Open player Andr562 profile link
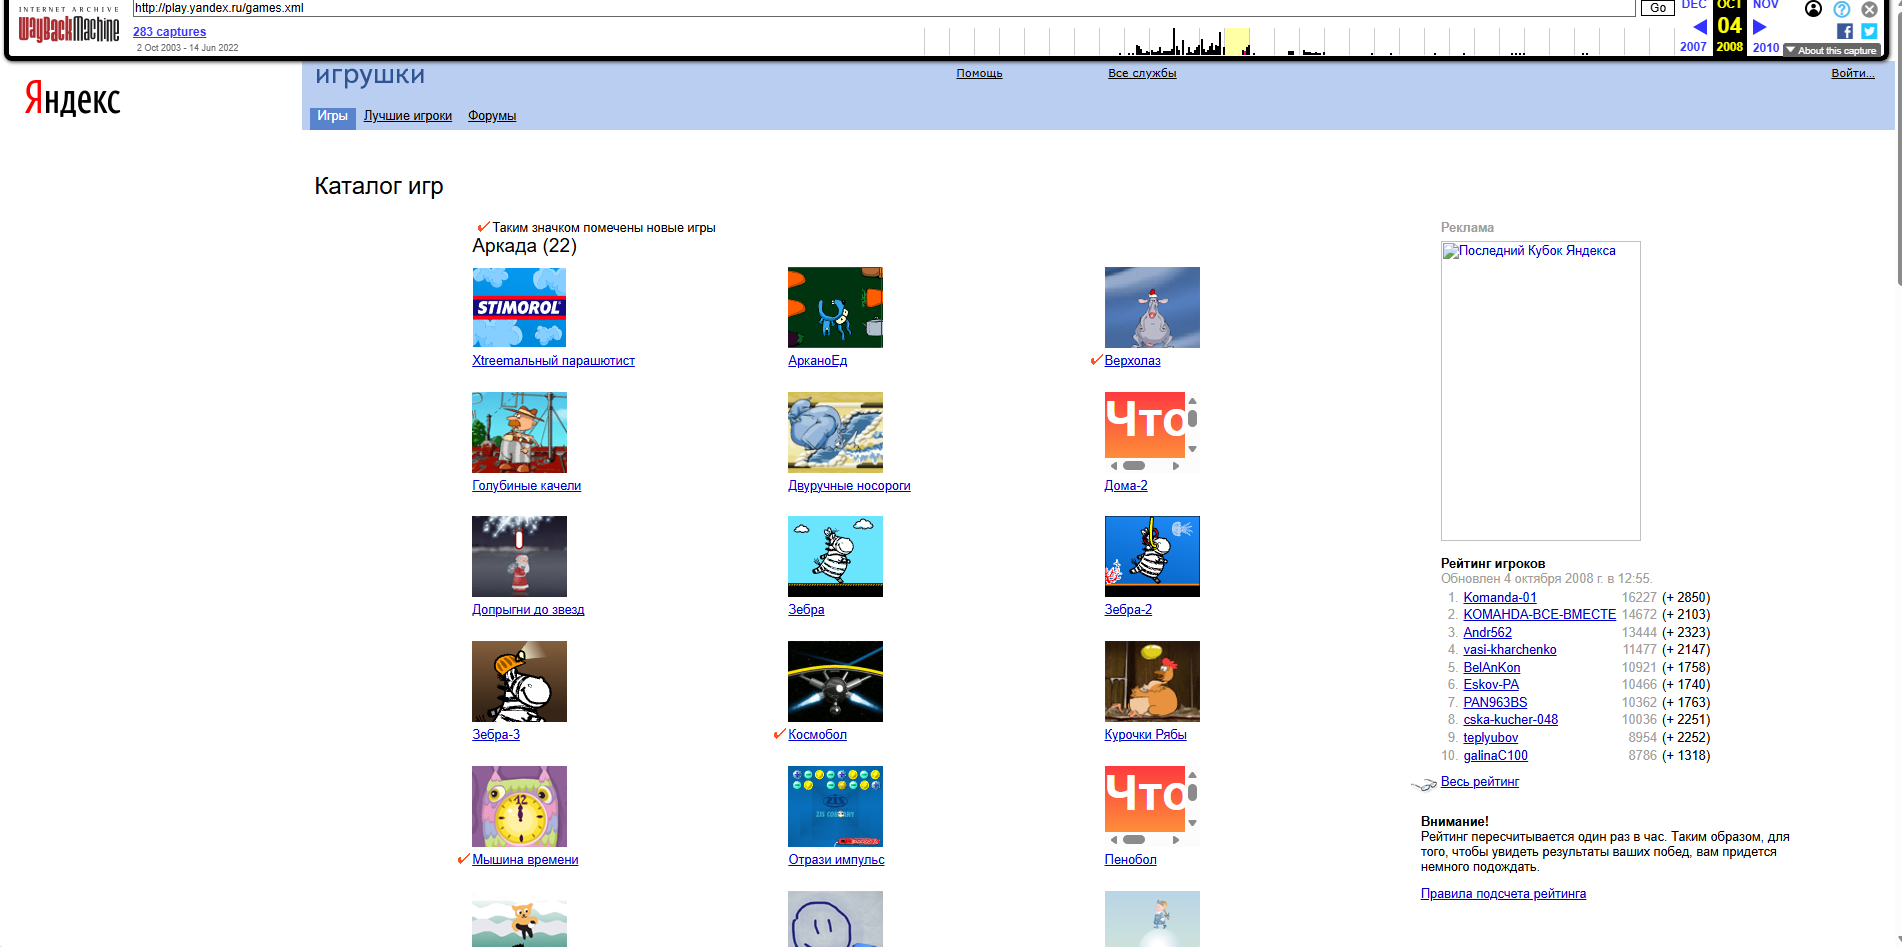The height and width of the screenshot is (947, 1902). pos(1488,633)
